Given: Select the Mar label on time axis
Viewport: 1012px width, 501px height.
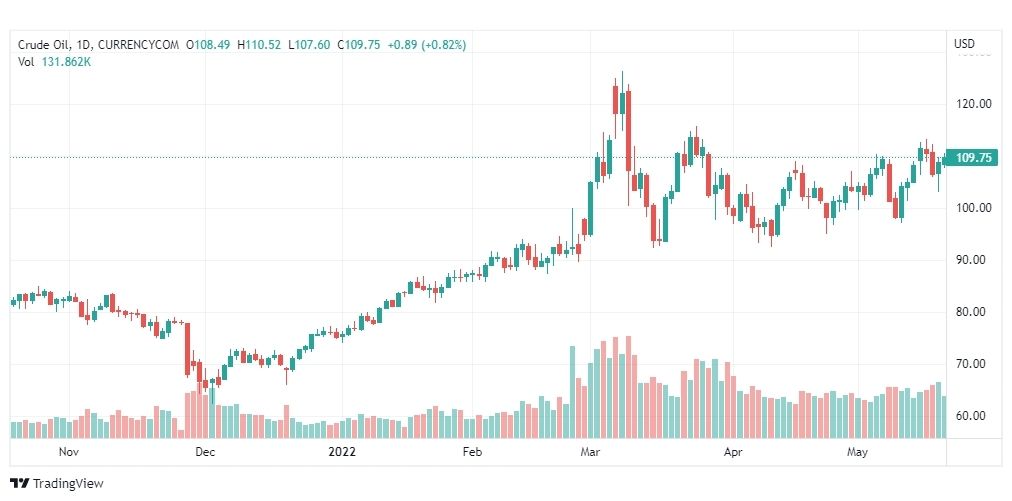Looking at the screenshot, I should point(590,452).
